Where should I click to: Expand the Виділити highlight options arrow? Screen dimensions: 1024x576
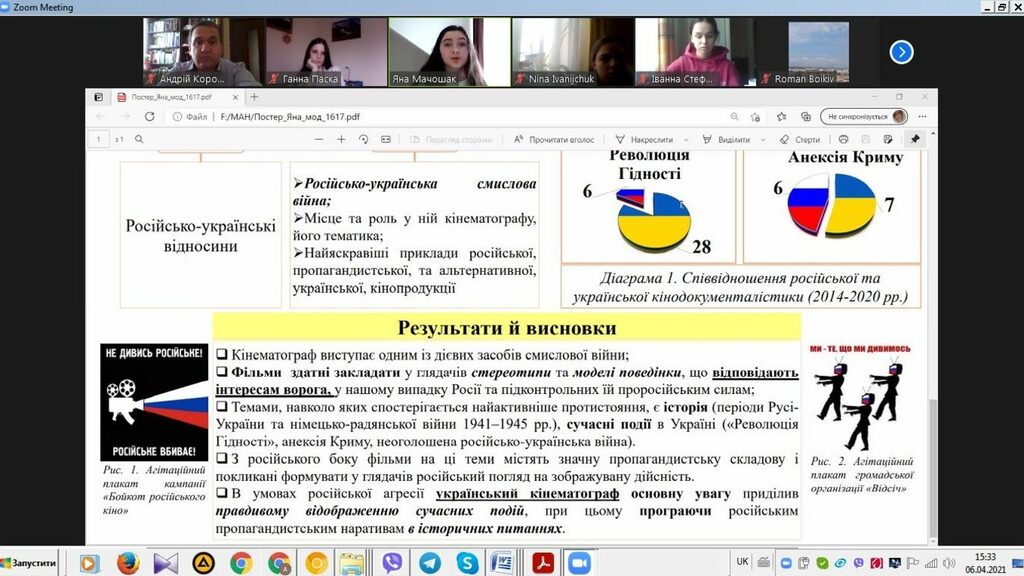[763, 140]
